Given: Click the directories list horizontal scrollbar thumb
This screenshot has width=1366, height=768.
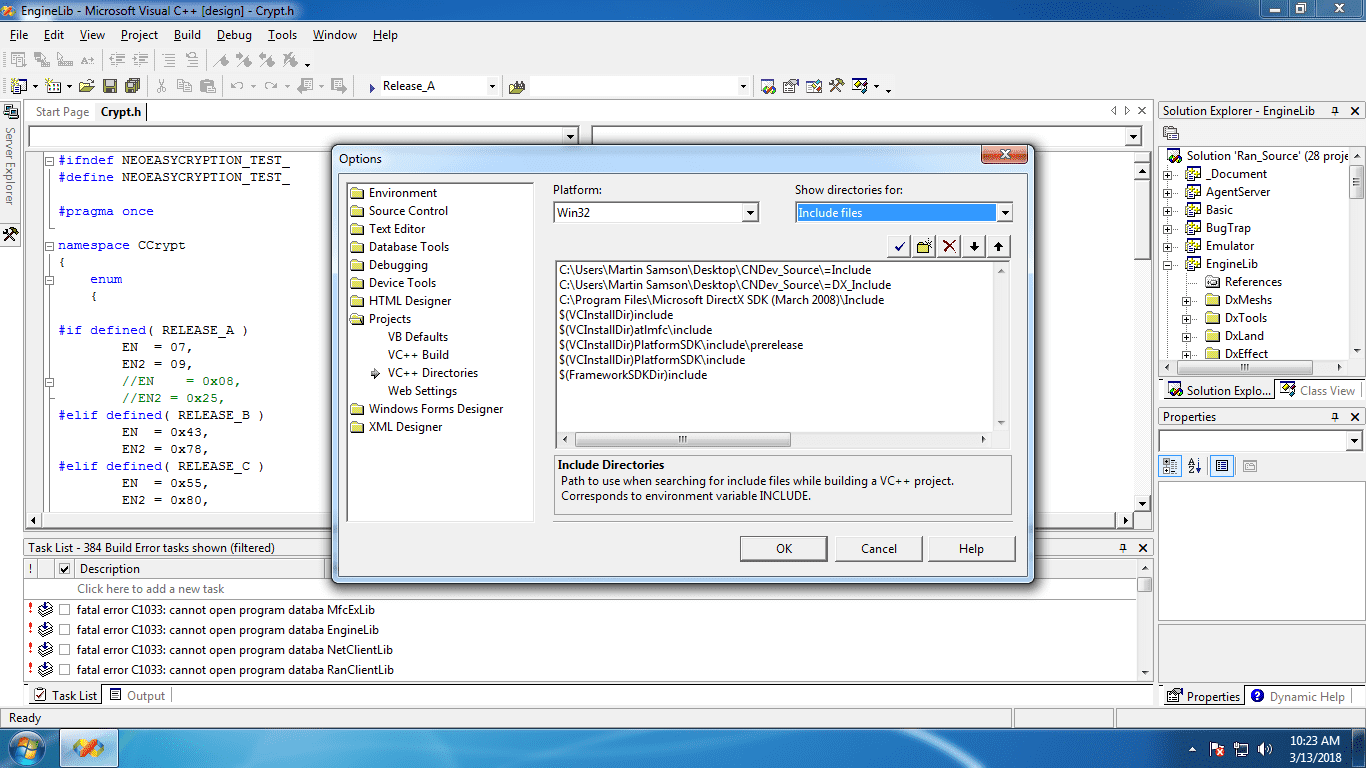Looking at the screenshot, I should 683,439.
